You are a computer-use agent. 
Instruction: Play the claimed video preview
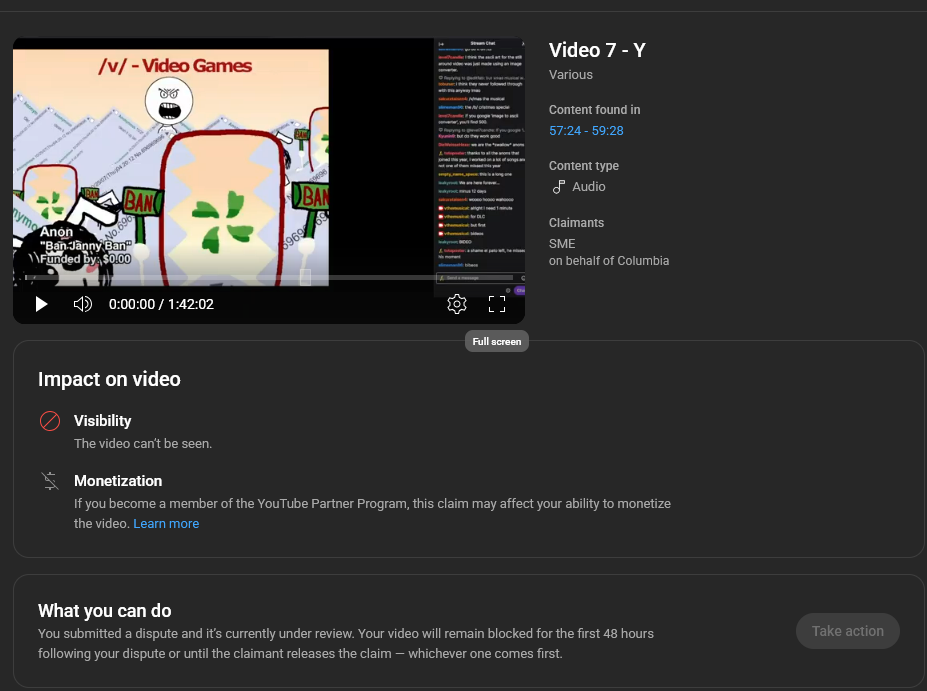[41, 304]
